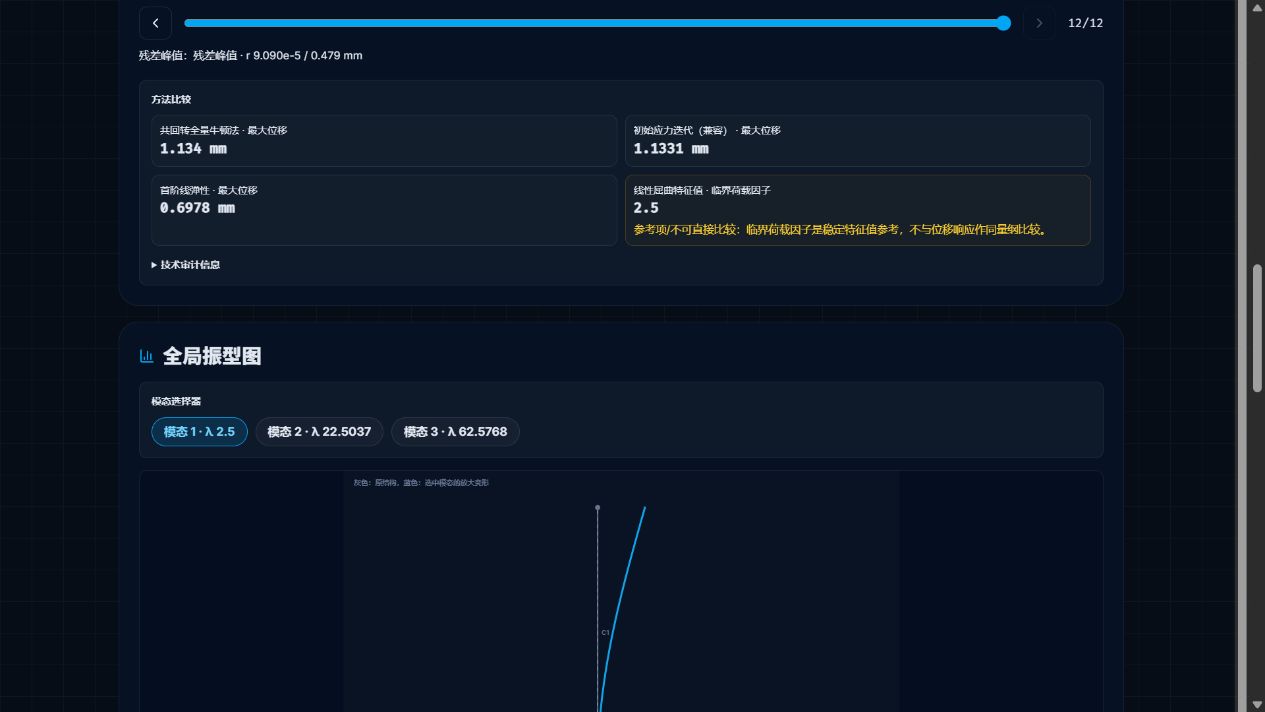Click the 残差峰值 readout line
The width and height of the screenshot is (1265, 712).
pos(251,56)
